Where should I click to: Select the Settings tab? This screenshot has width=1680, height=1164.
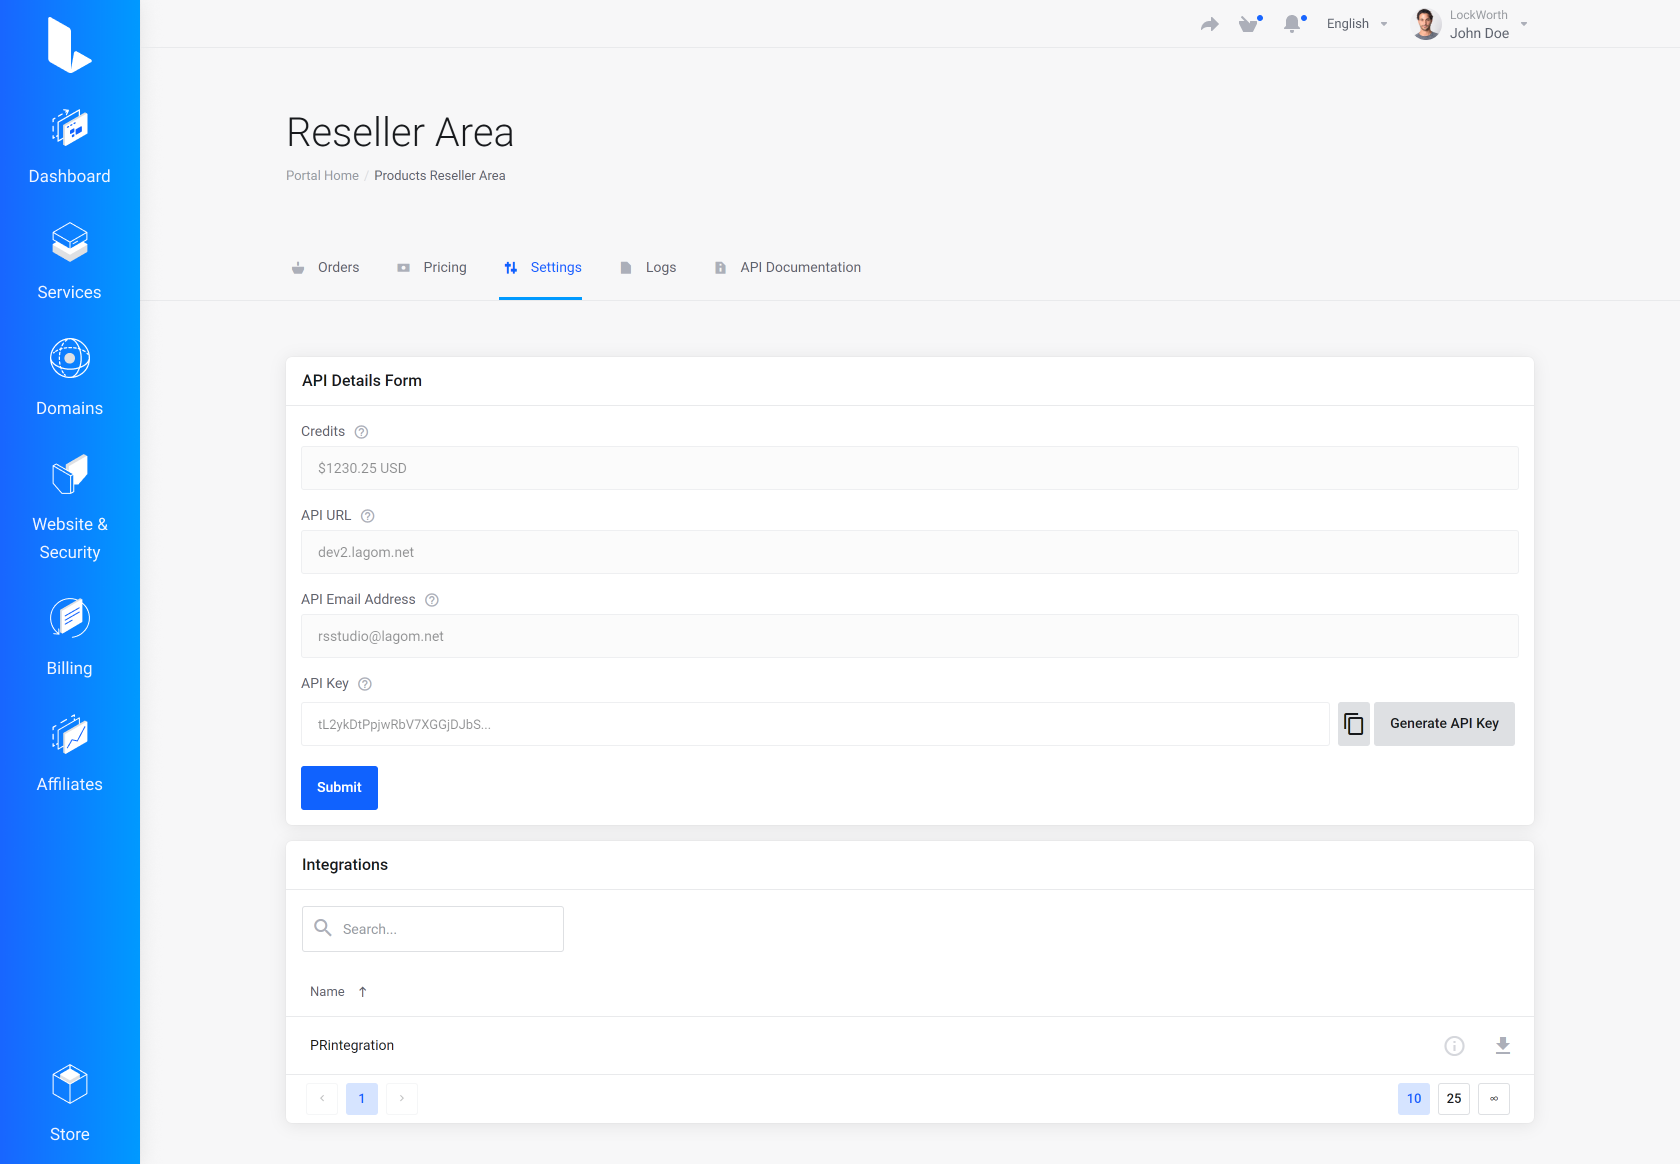pyautogui.click(x=543, y=268)
